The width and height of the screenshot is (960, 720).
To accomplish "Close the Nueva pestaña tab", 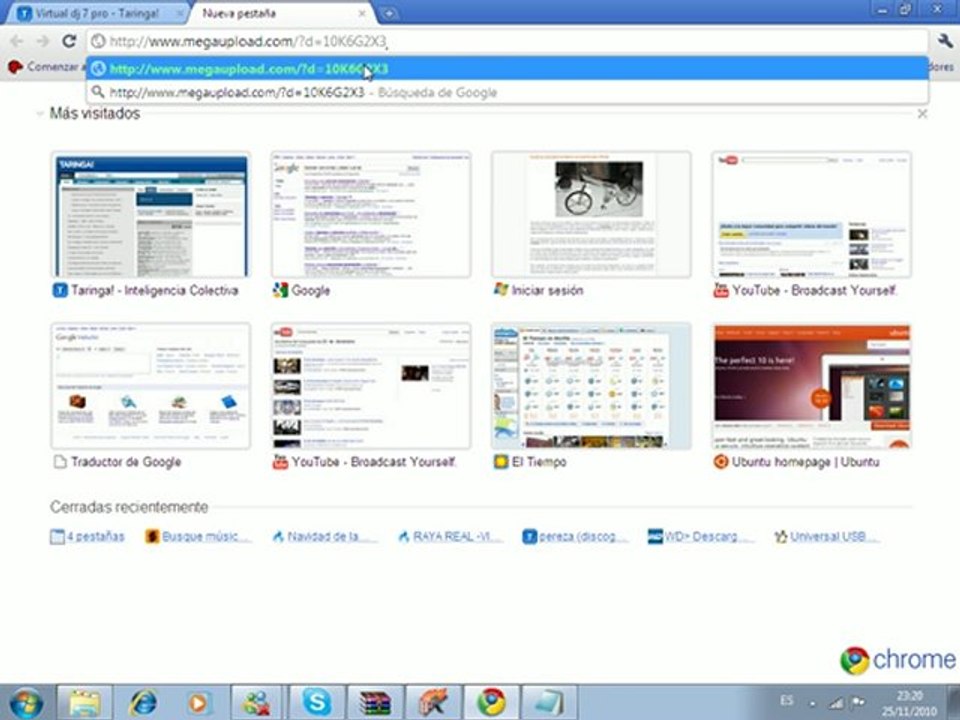I will click(362, 13).
